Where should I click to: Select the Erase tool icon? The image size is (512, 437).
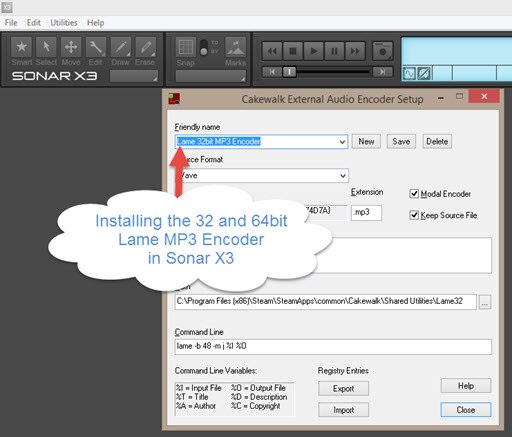[x=145, y=47]
